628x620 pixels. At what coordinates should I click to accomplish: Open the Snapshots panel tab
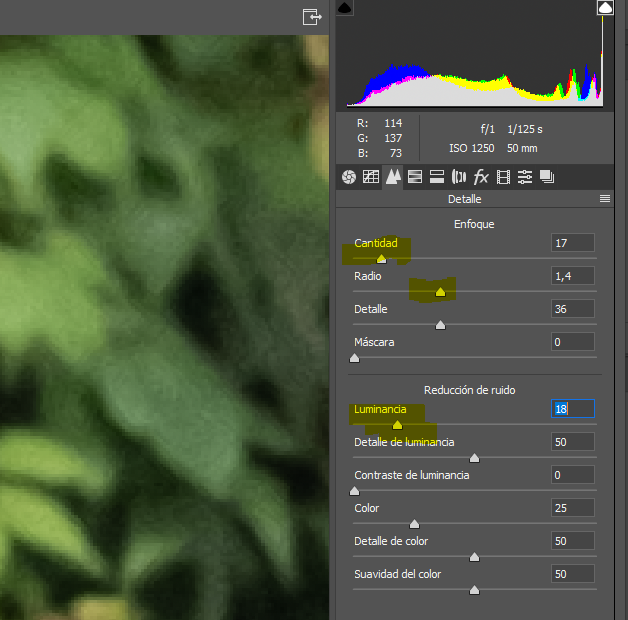pos(547,177)
